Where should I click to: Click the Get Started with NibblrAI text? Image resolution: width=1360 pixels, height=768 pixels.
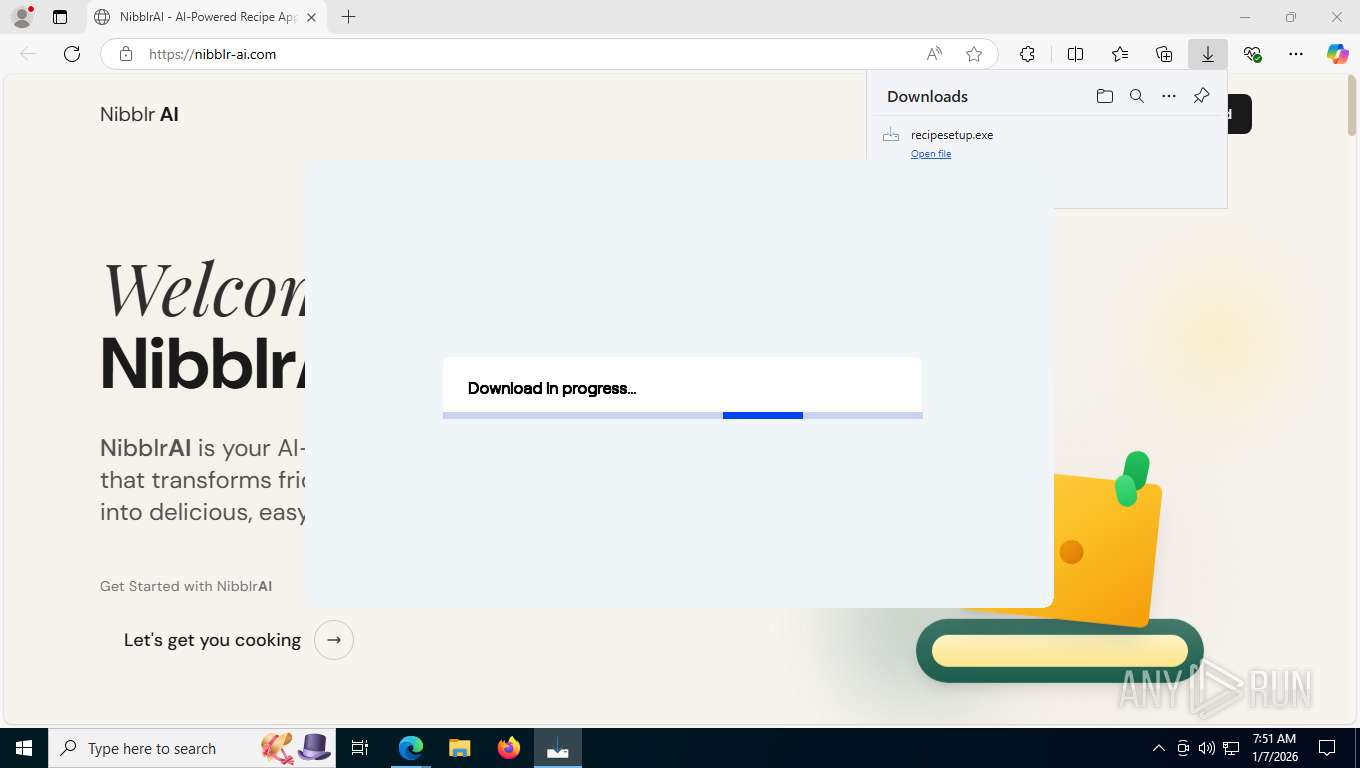tap(186, 586)
